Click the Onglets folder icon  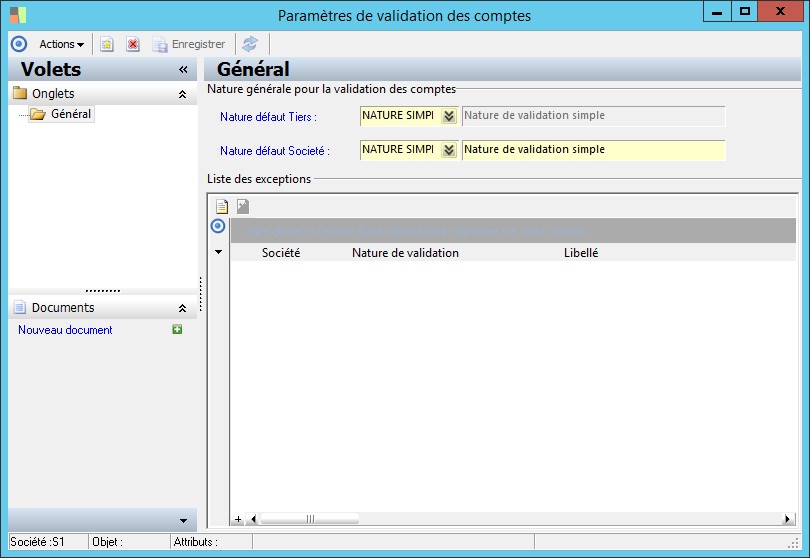20,93
